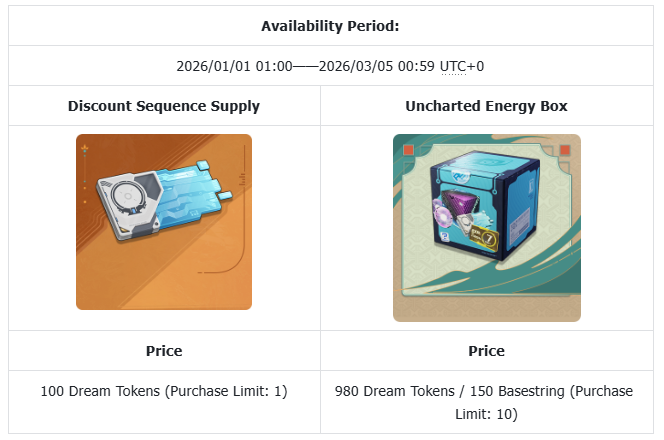Viewport: 664px width, 440px height.
Task: Click the Uncharted Energy Box item image
Action: [x=485, y=227]
